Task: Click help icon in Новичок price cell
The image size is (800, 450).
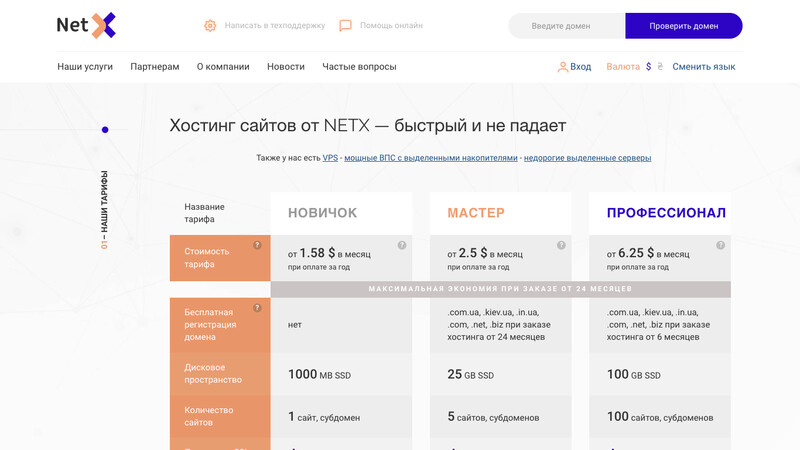Action: click(402, 245)
